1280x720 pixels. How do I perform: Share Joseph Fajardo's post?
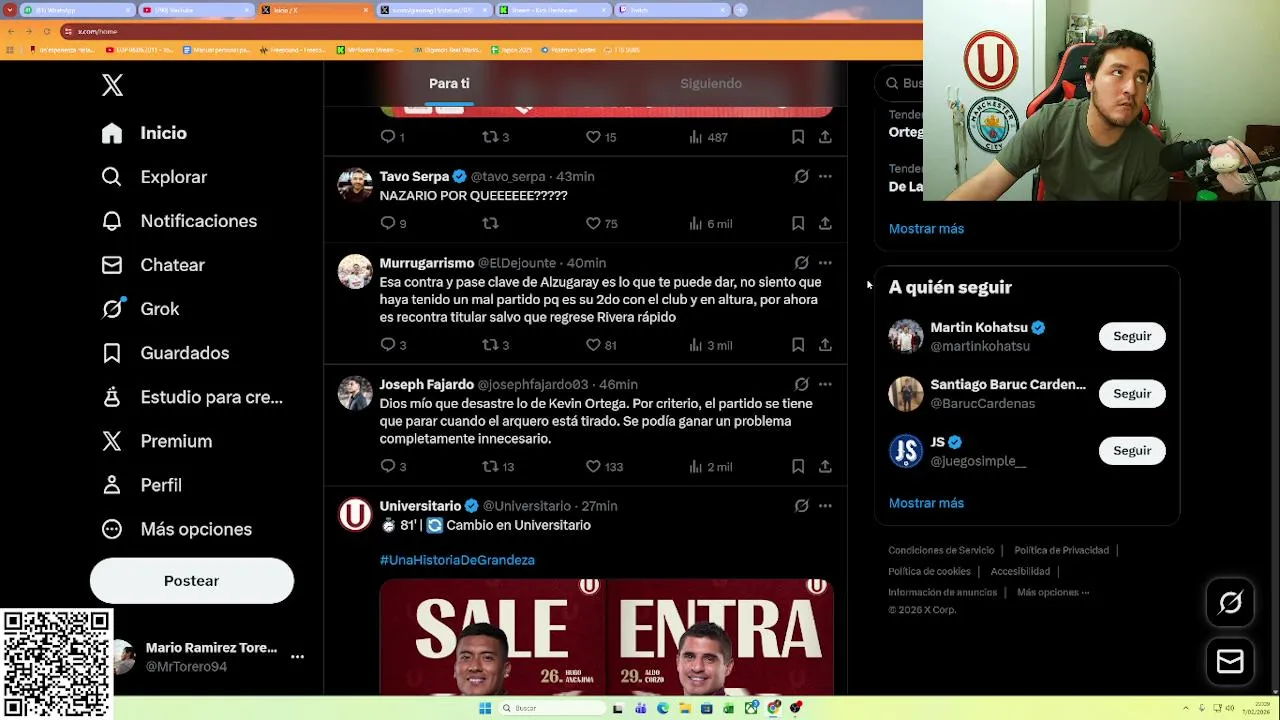(x=825, y=466)
